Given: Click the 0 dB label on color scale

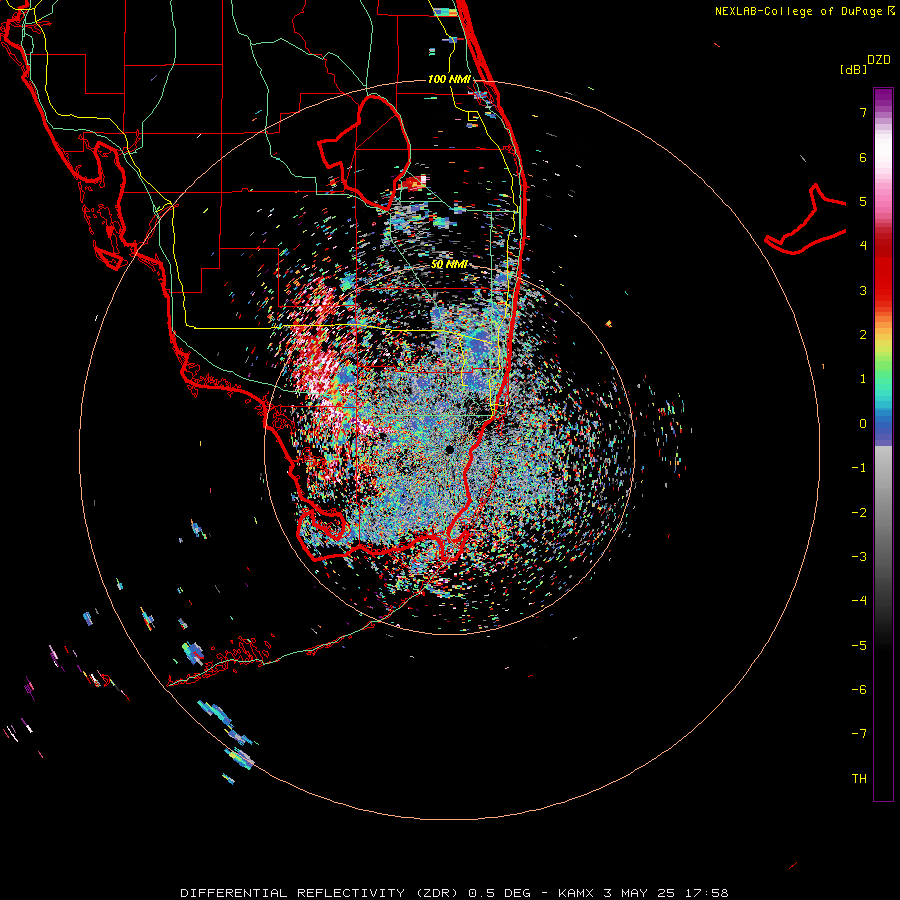Looking at the screenshot, I should tap(863, 424).
